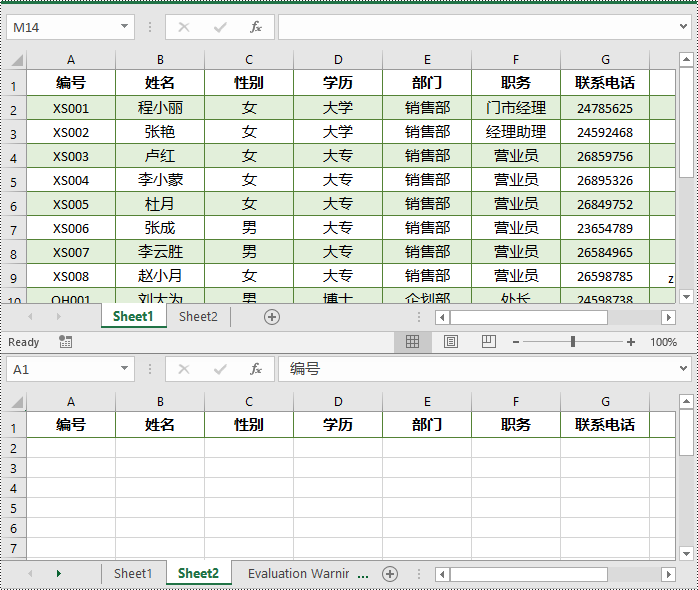Select cell 卢红
Screen dimensions: 698x590
click(x=160, y=156)
